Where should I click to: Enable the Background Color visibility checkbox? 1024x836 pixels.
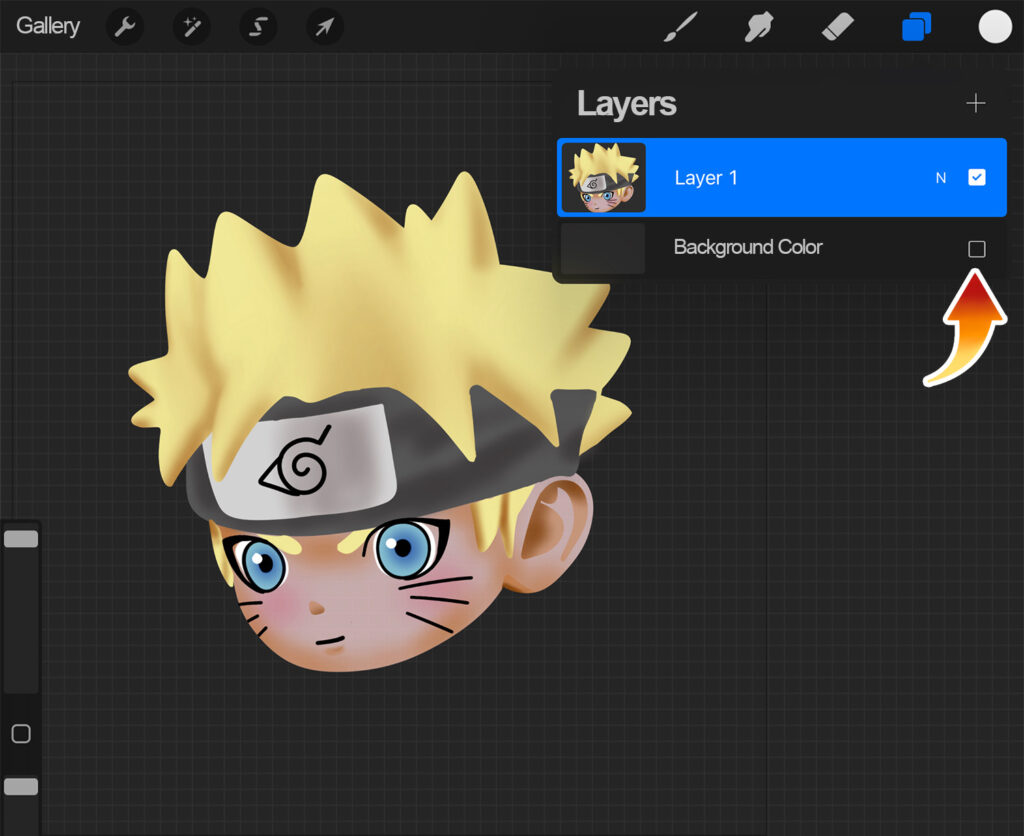pos(976,249)
